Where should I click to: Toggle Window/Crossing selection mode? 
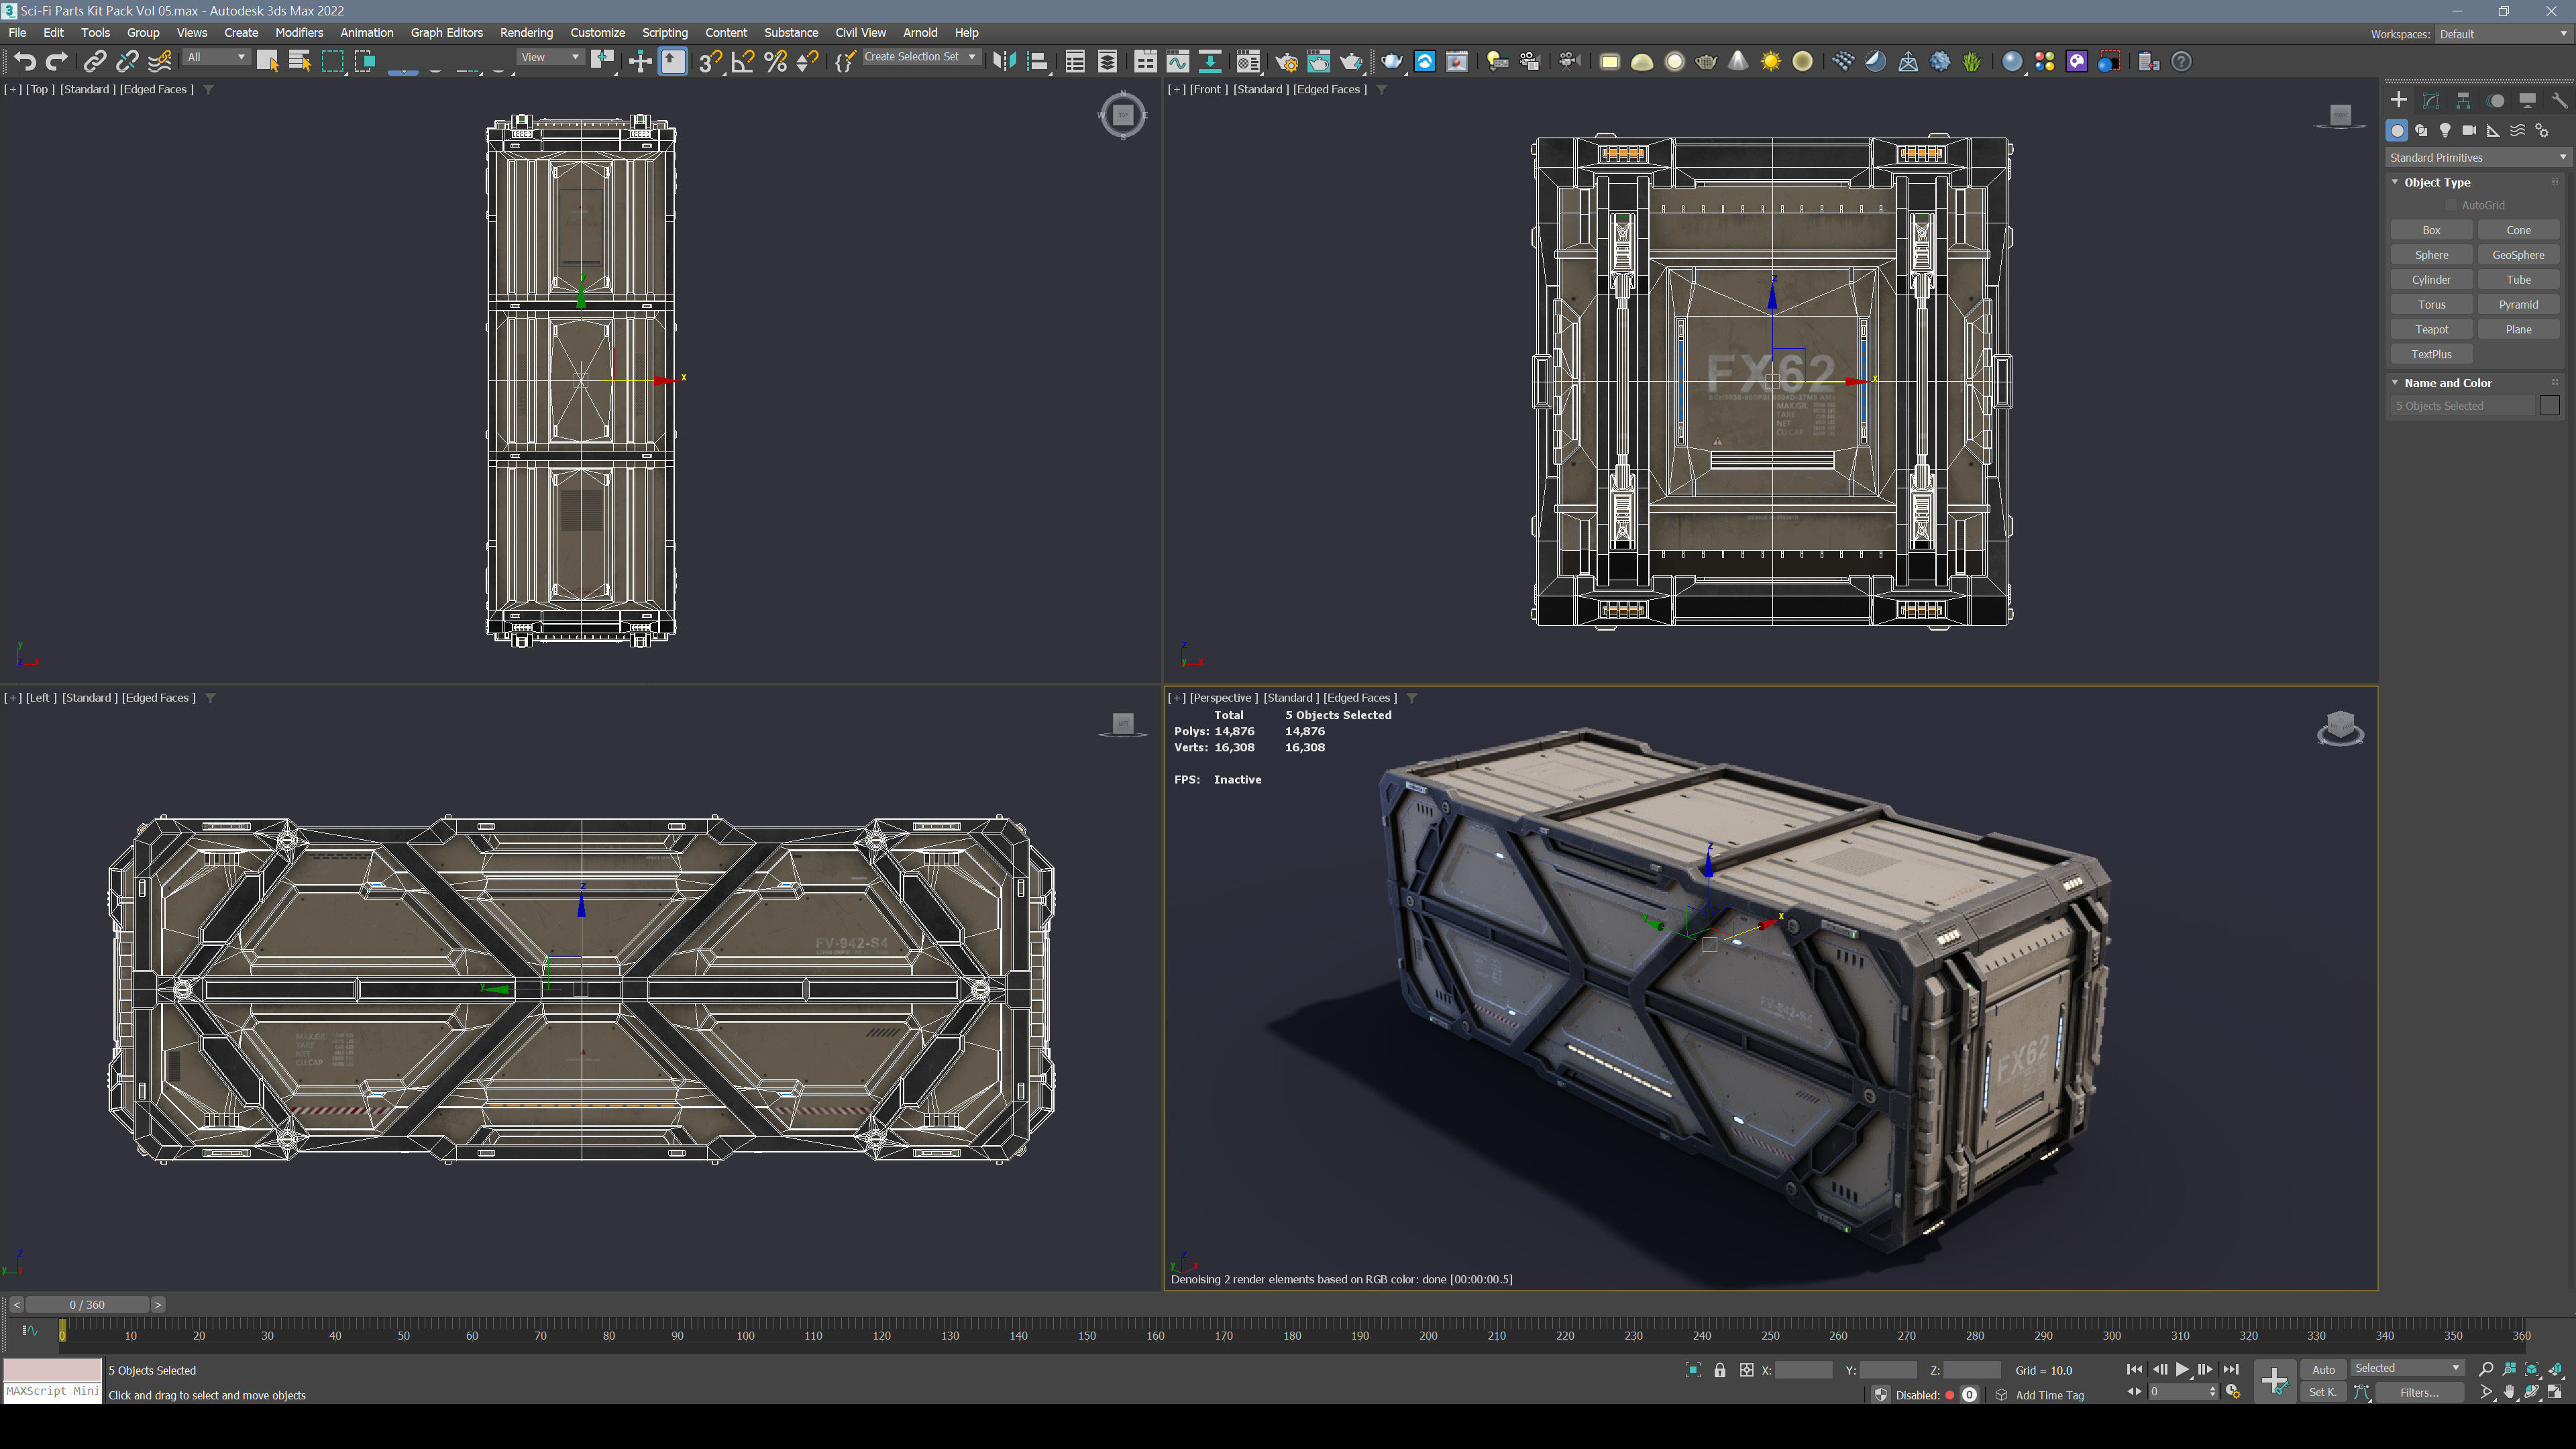click(x=365, y=61)
